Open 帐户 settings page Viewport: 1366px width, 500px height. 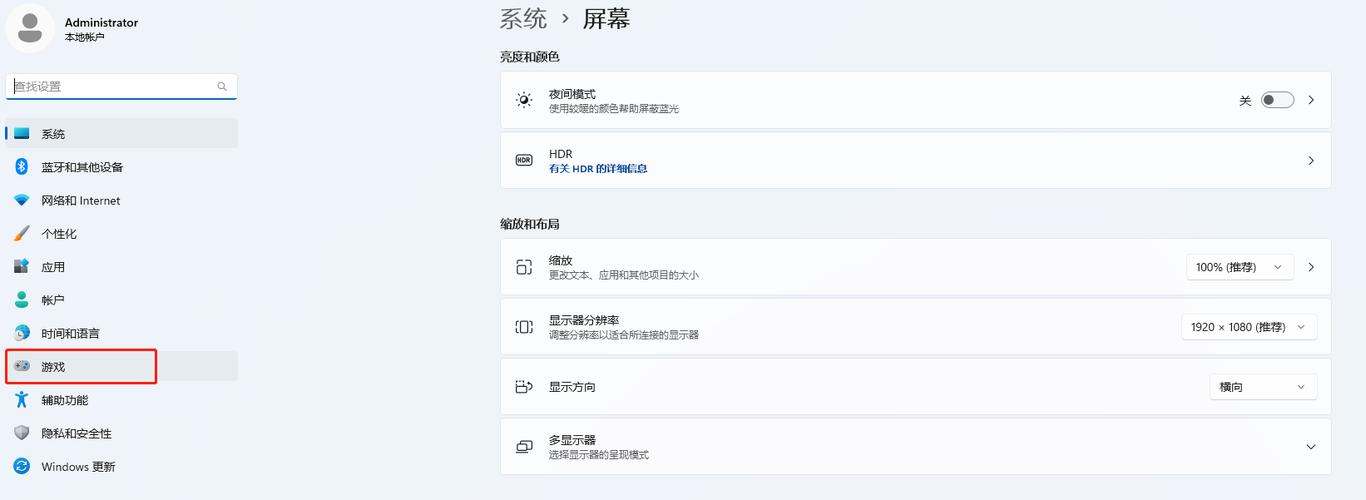click(x=122, y=300)
